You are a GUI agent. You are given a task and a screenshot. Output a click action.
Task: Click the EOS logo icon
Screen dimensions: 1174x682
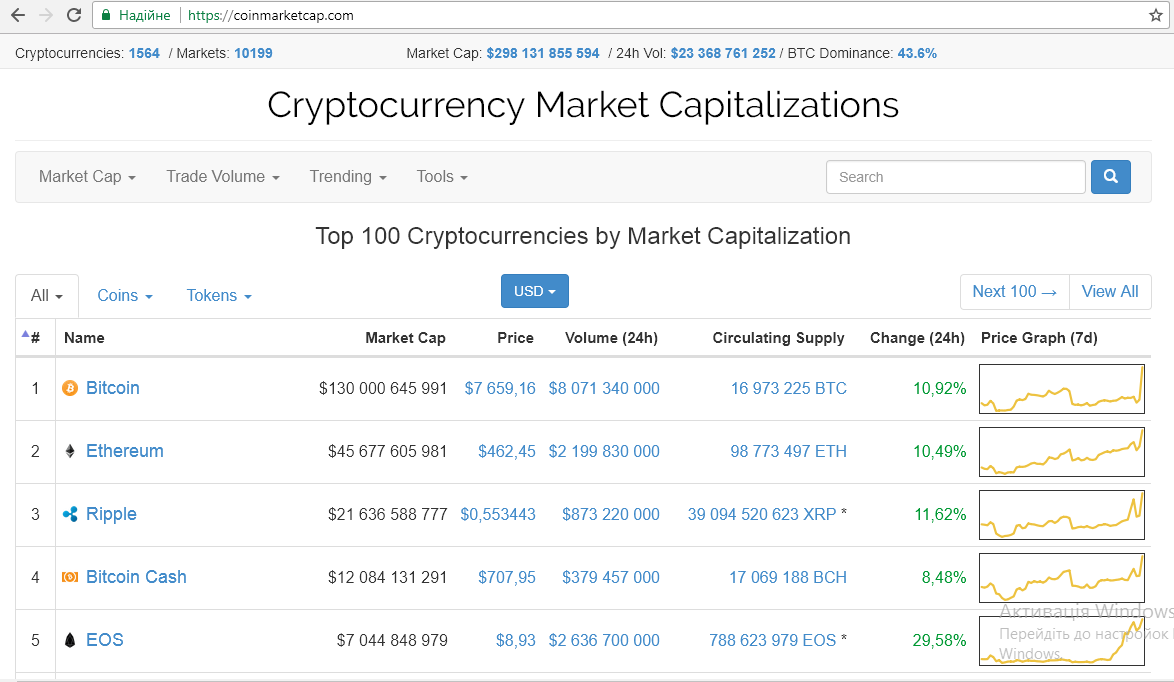pyautogui.click(x=70, y=639)
